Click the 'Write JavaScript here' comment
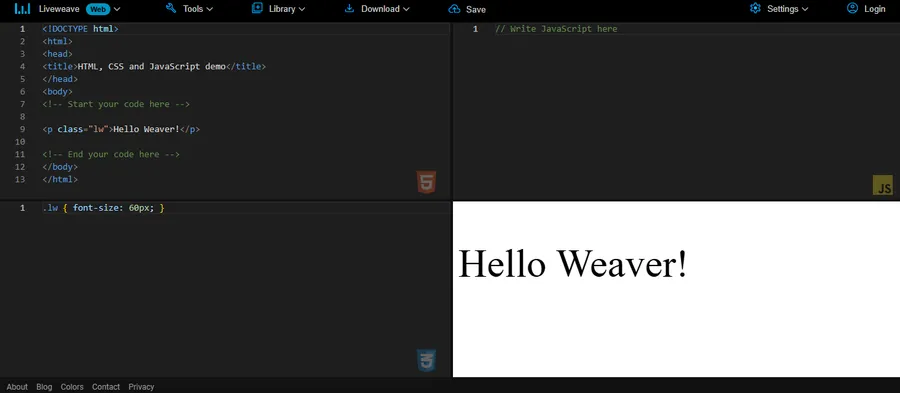Viewport: 900px width, 393px height. (556, 29)
